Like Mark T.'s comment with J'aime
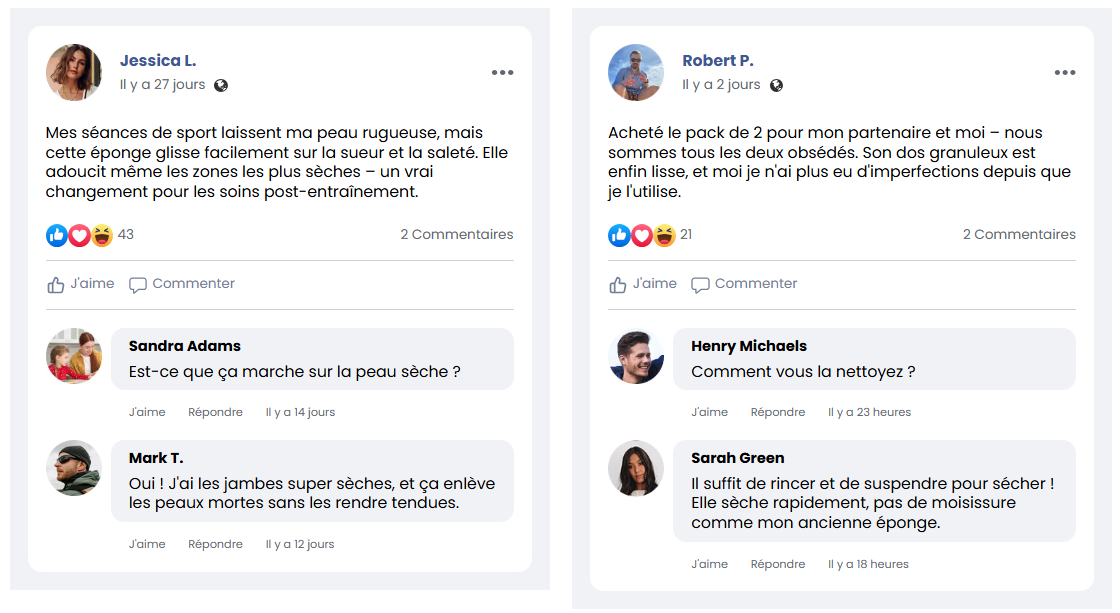The height and width of the screenshot is (613, 1120). 147,544
